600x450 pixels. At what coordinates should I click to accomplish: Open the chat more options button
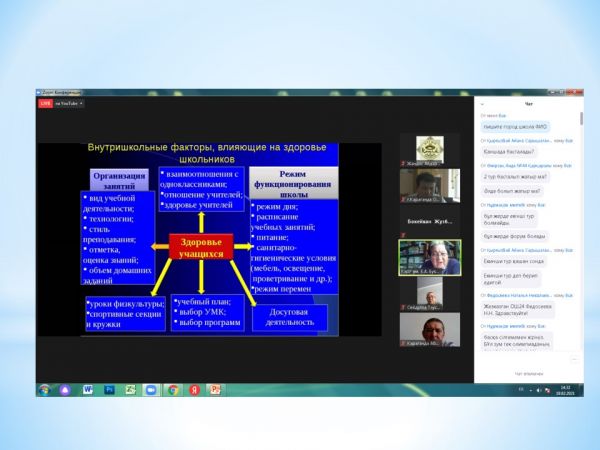(x=575, y=359)
